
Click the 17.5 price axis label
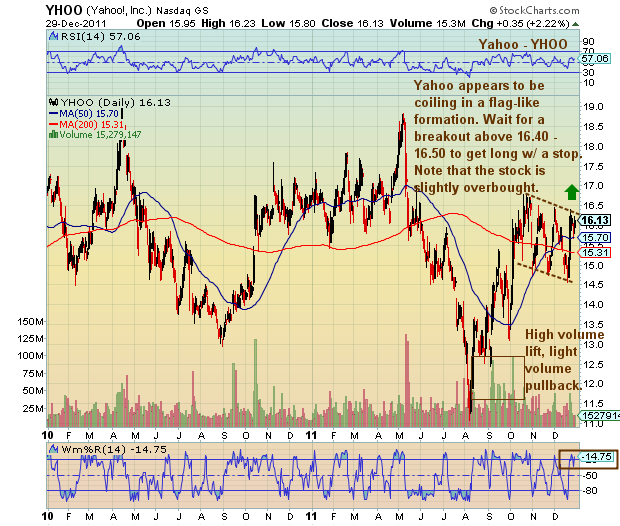[x=594, y=166]
